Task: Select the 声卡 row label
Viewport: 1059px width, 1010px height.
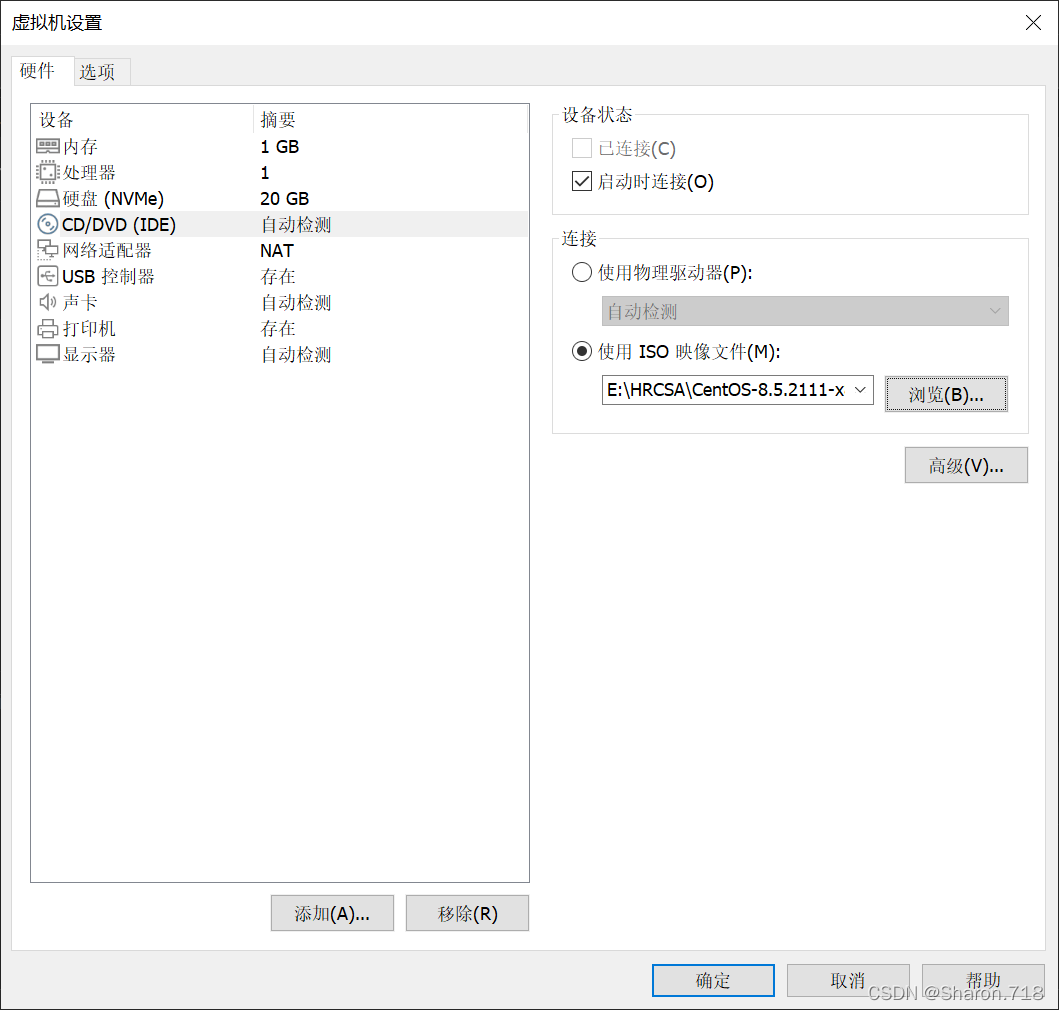Action: tap(80, 302)
